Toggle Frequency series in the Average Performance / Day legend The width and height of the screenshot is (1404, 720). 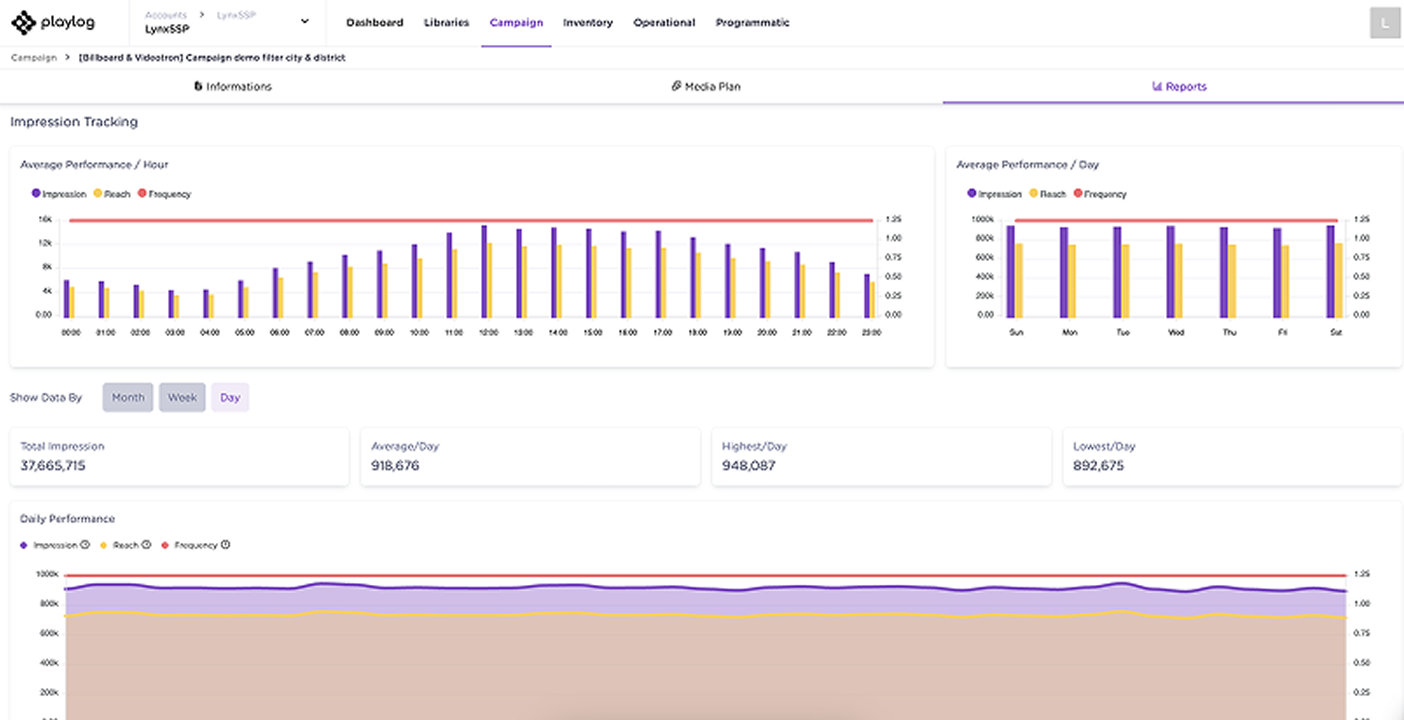tap(1100, 194)
